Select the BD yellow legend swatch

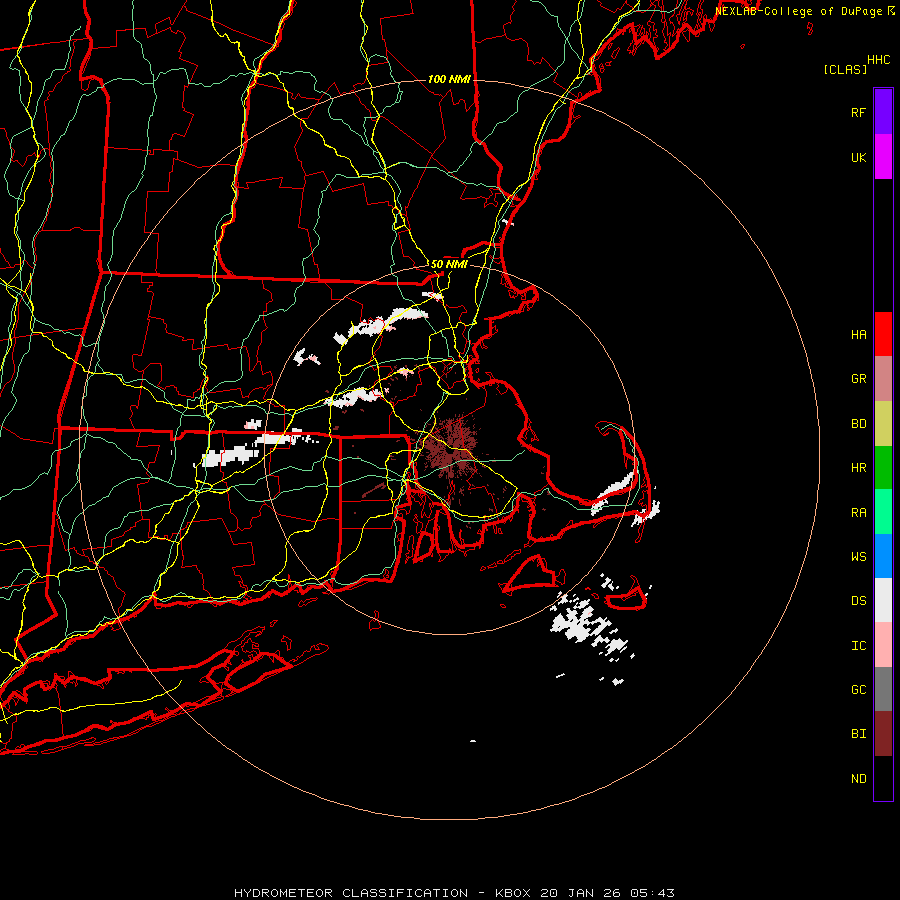(x=883, y=424)
